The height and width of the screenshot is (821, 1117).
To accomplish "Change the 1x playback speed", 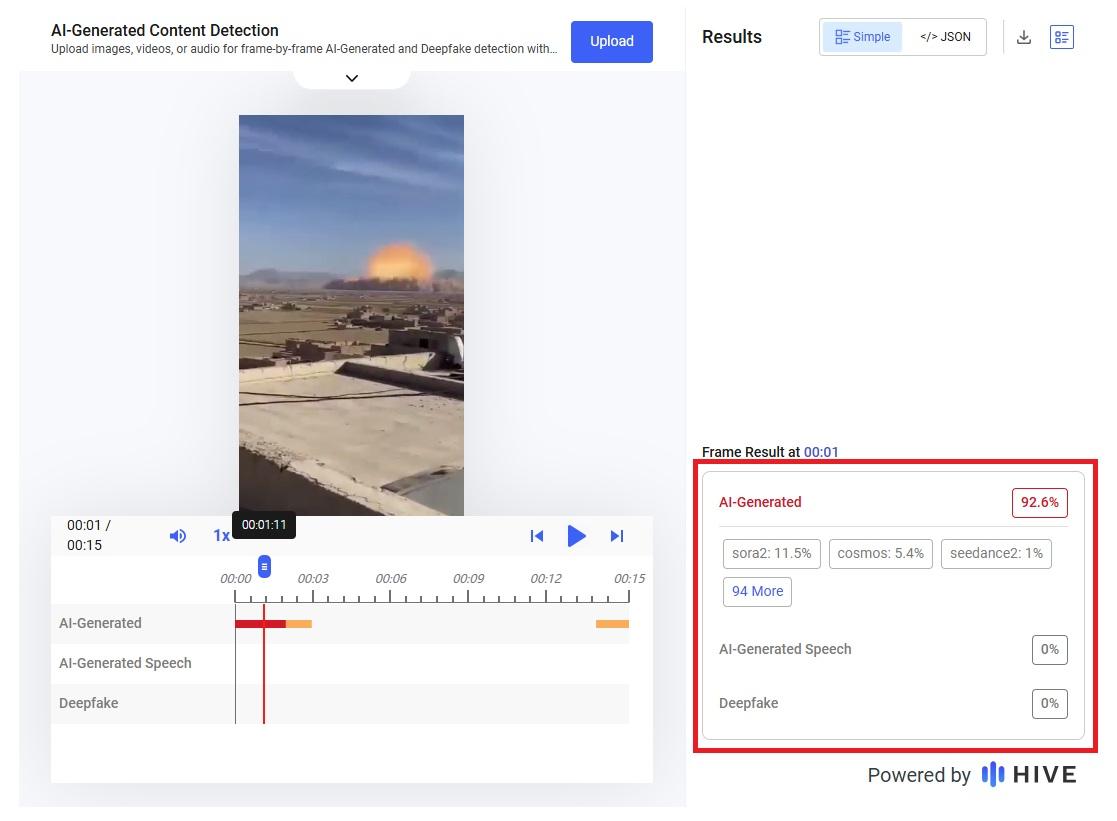I will (x=221, y=536).
